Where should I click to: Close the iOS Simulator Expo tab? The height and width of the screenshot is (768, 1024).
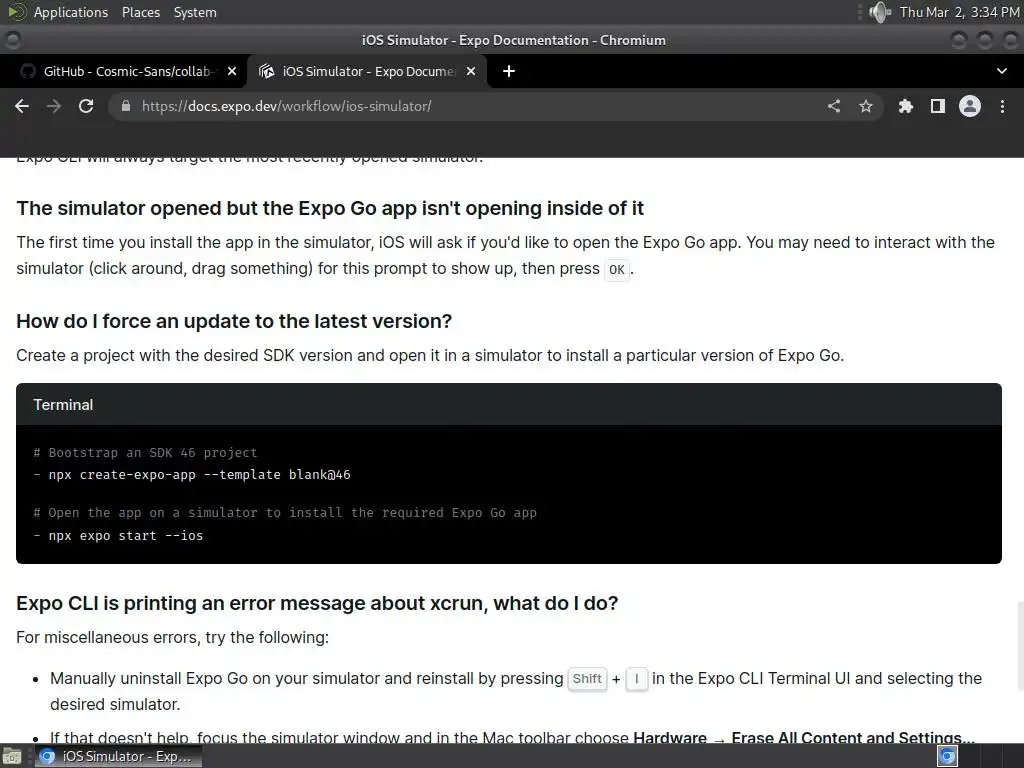click(471, 71)
